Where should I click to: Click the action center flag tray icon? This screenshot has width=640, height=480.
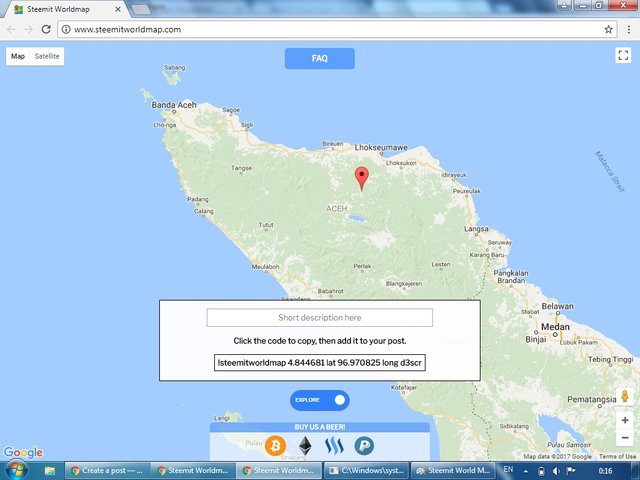[x=571, y=471]
